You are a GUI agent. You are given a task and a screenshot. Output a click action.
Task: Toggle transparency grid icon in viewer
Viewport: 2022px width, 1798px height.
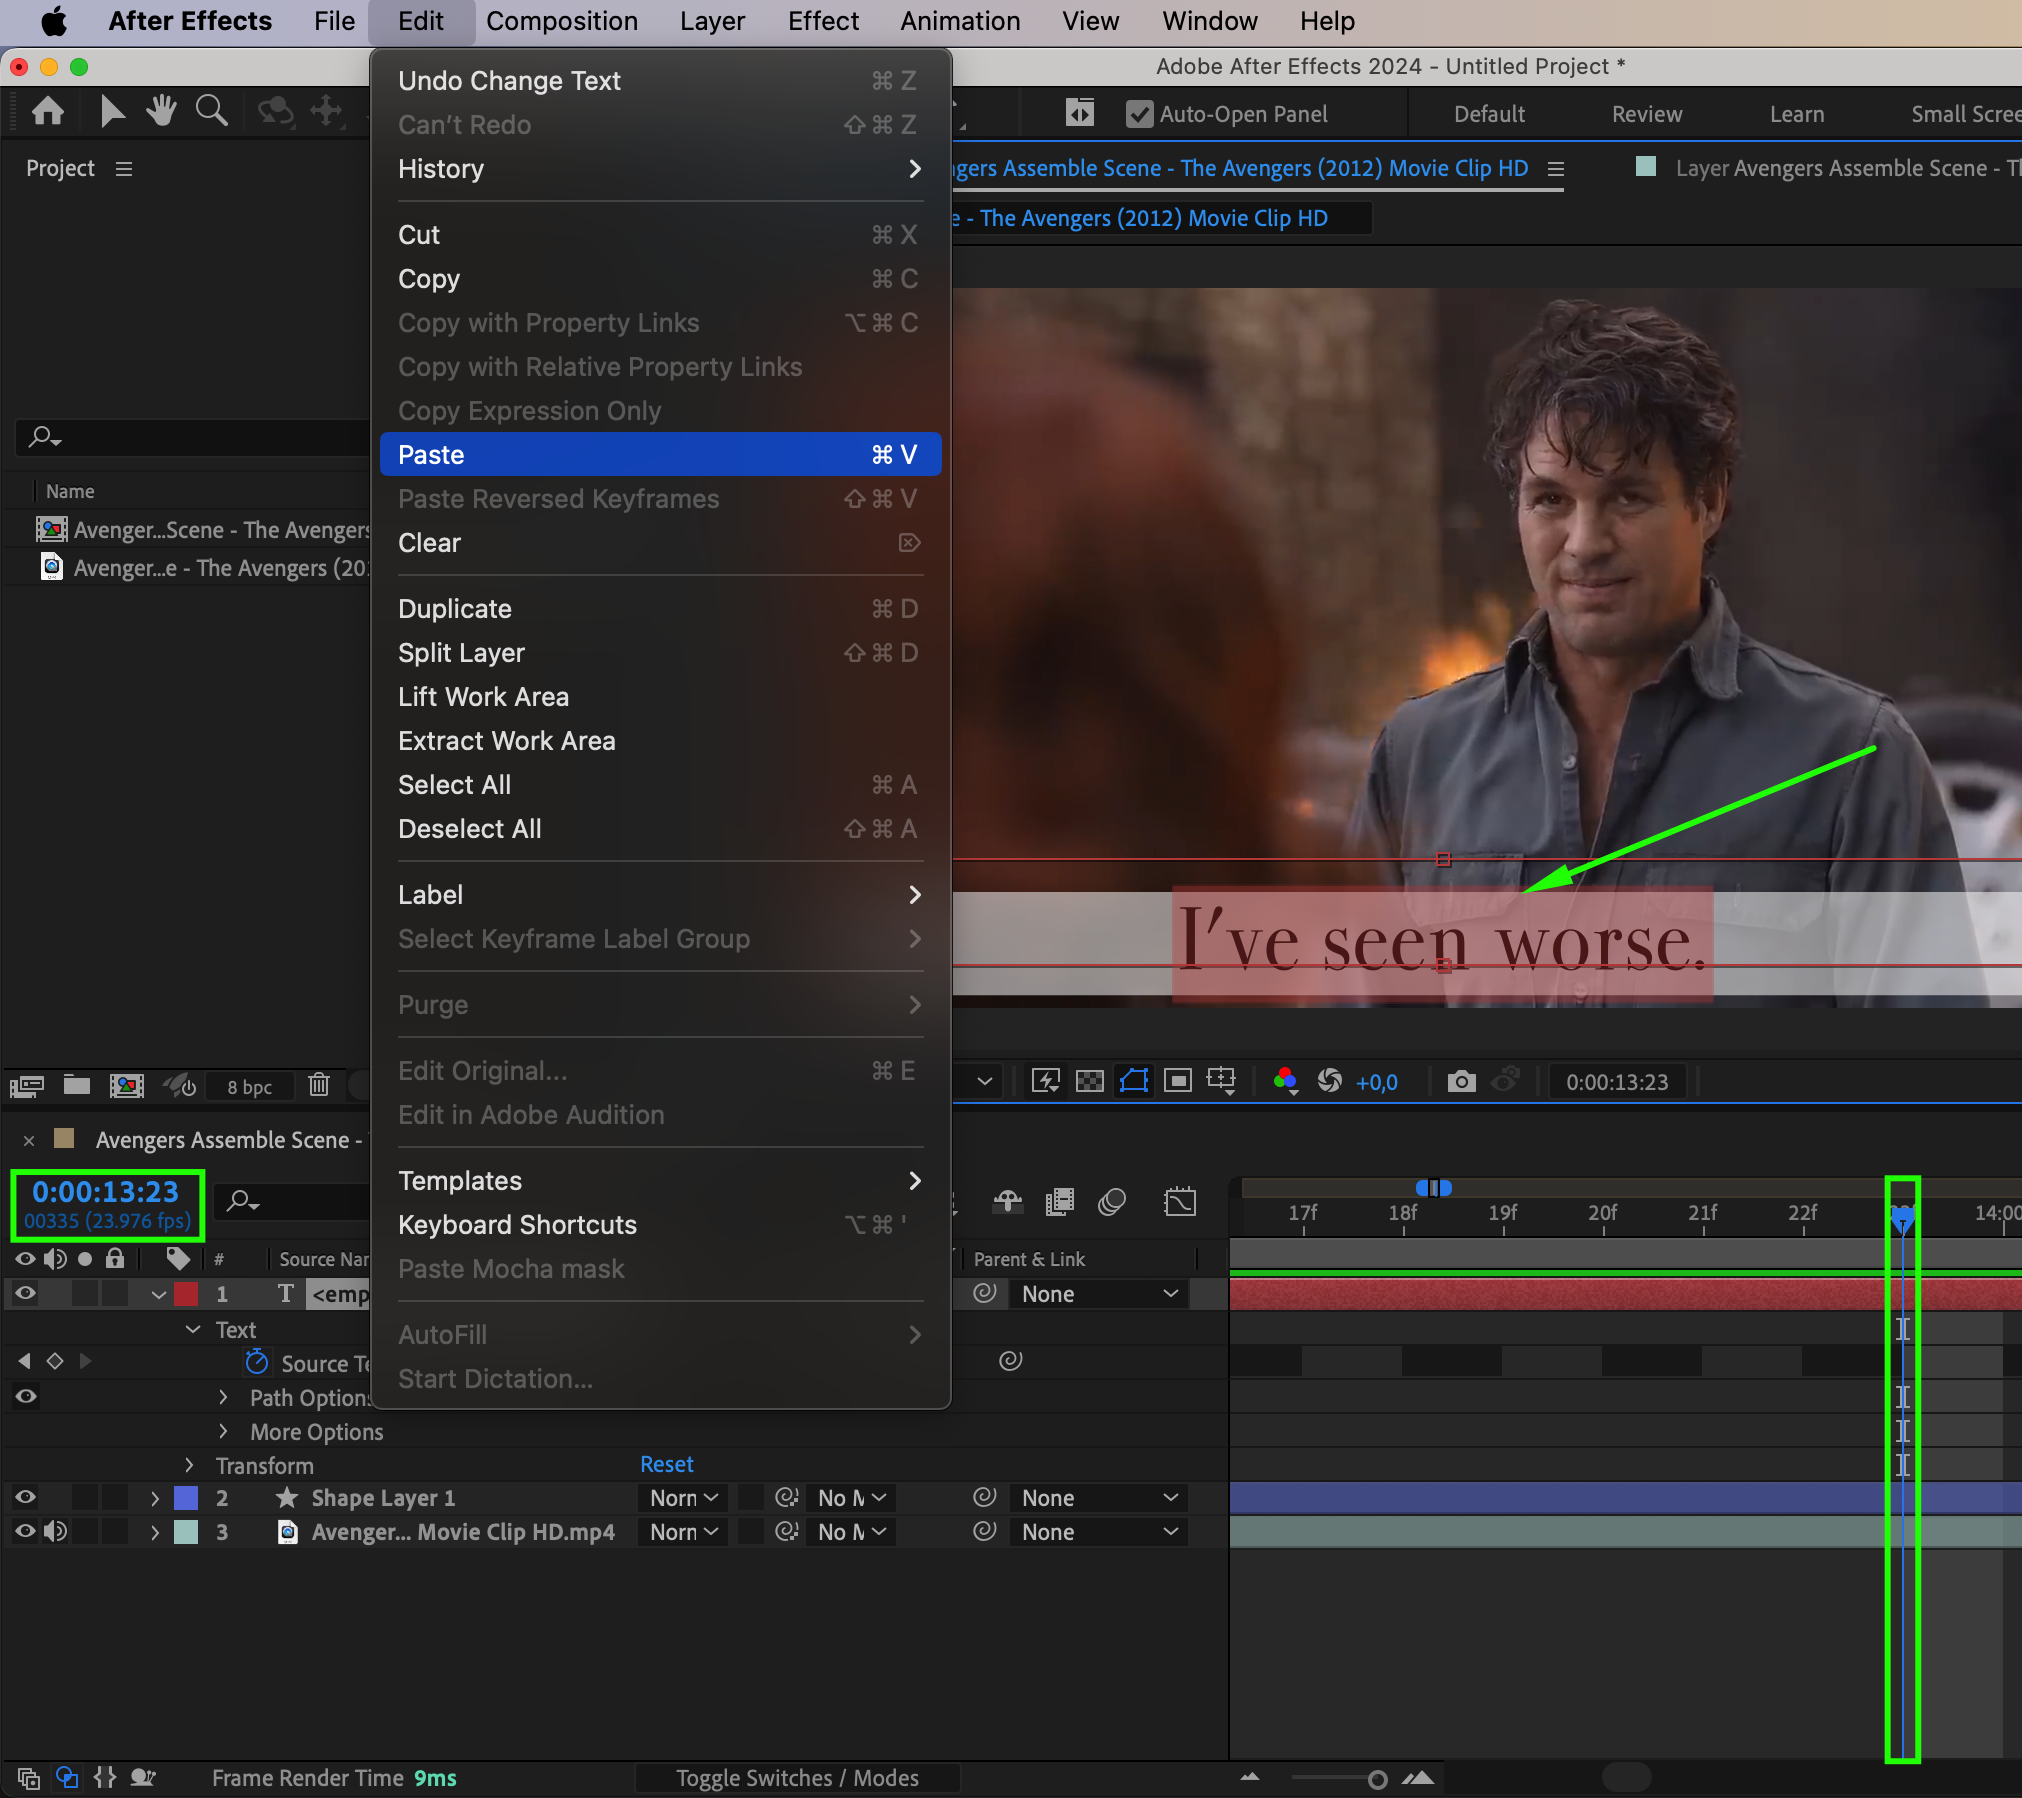(x=1089, y=1081)
